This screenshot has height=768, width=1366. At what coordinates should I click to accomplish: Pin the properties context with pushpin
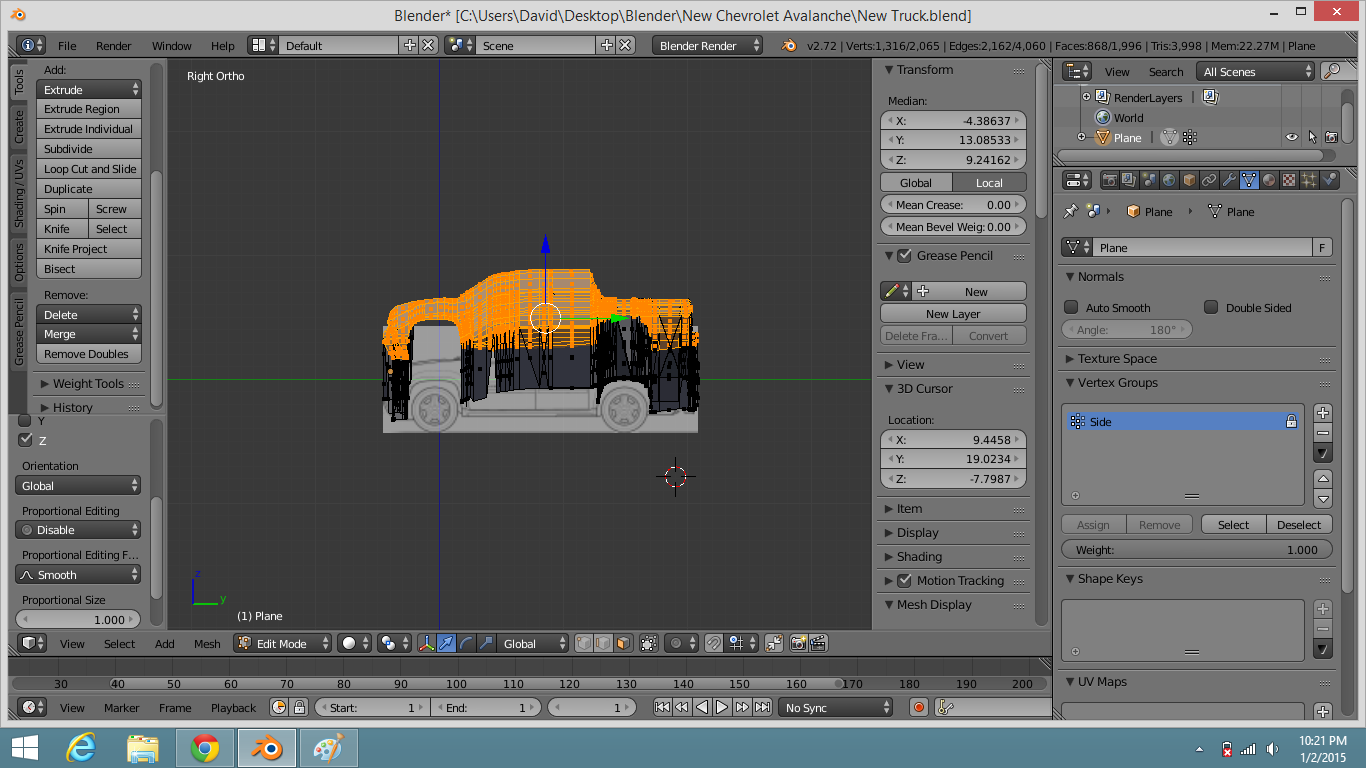[x=1070, y=211]
